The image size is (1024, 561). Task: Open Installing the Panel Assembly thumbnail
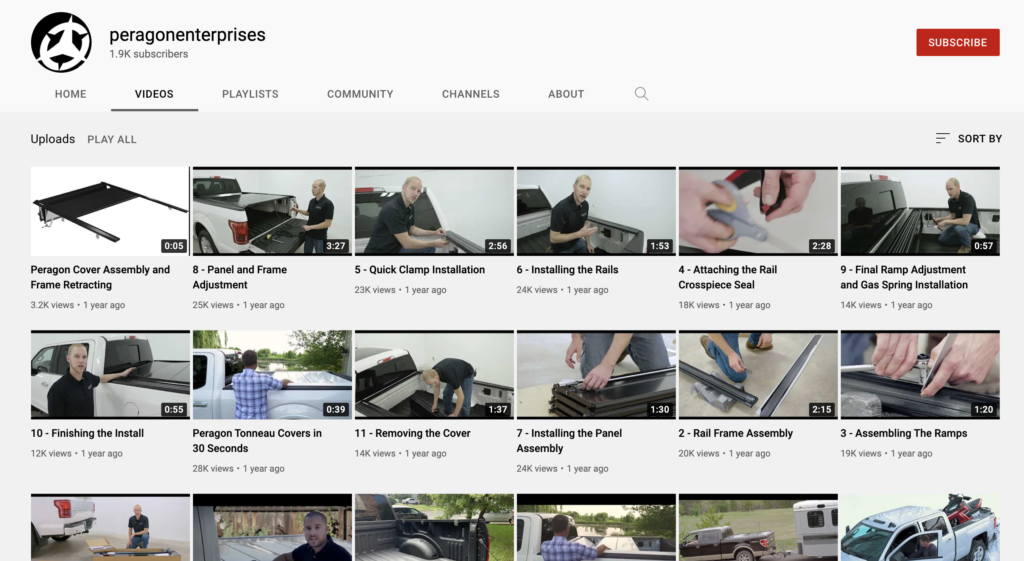(x=596, y=374)
